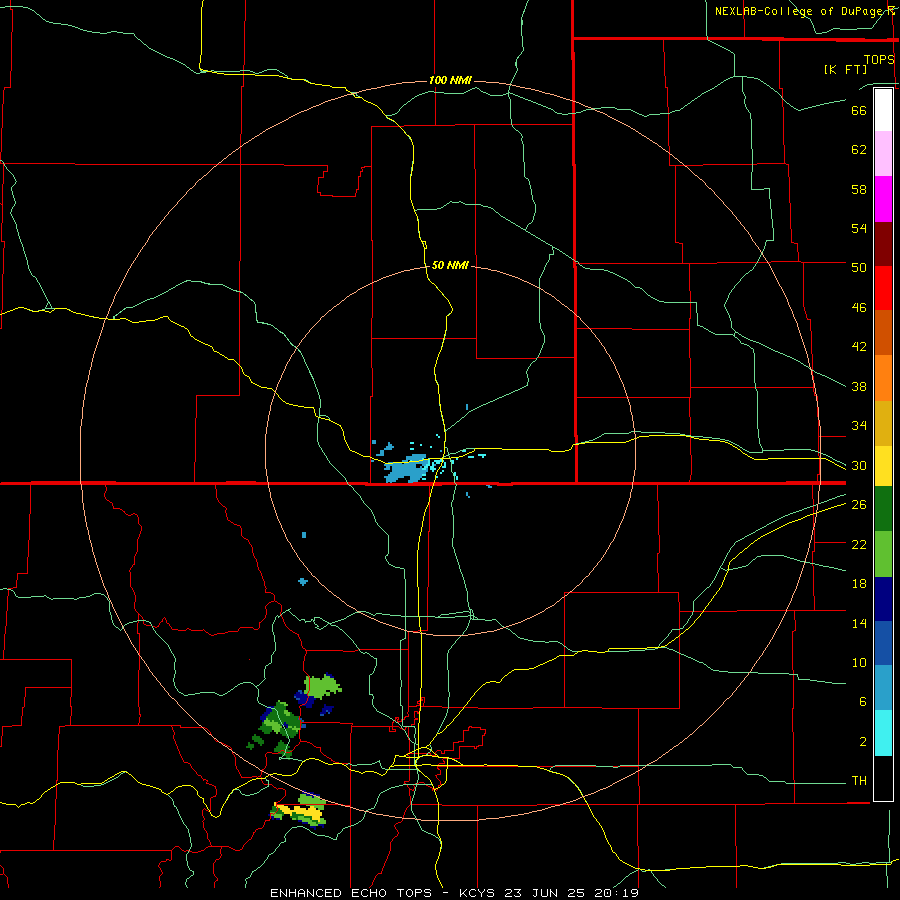Click the "14" legend value

(859, 623)
